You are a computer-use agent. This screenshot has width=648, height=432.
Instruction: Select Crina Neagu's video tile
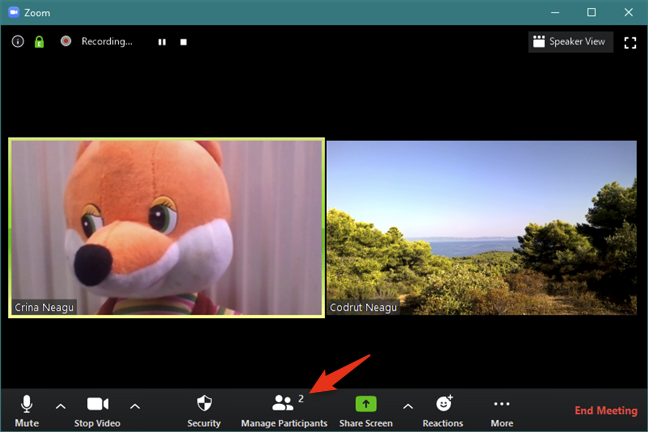[x=167, y=228]
